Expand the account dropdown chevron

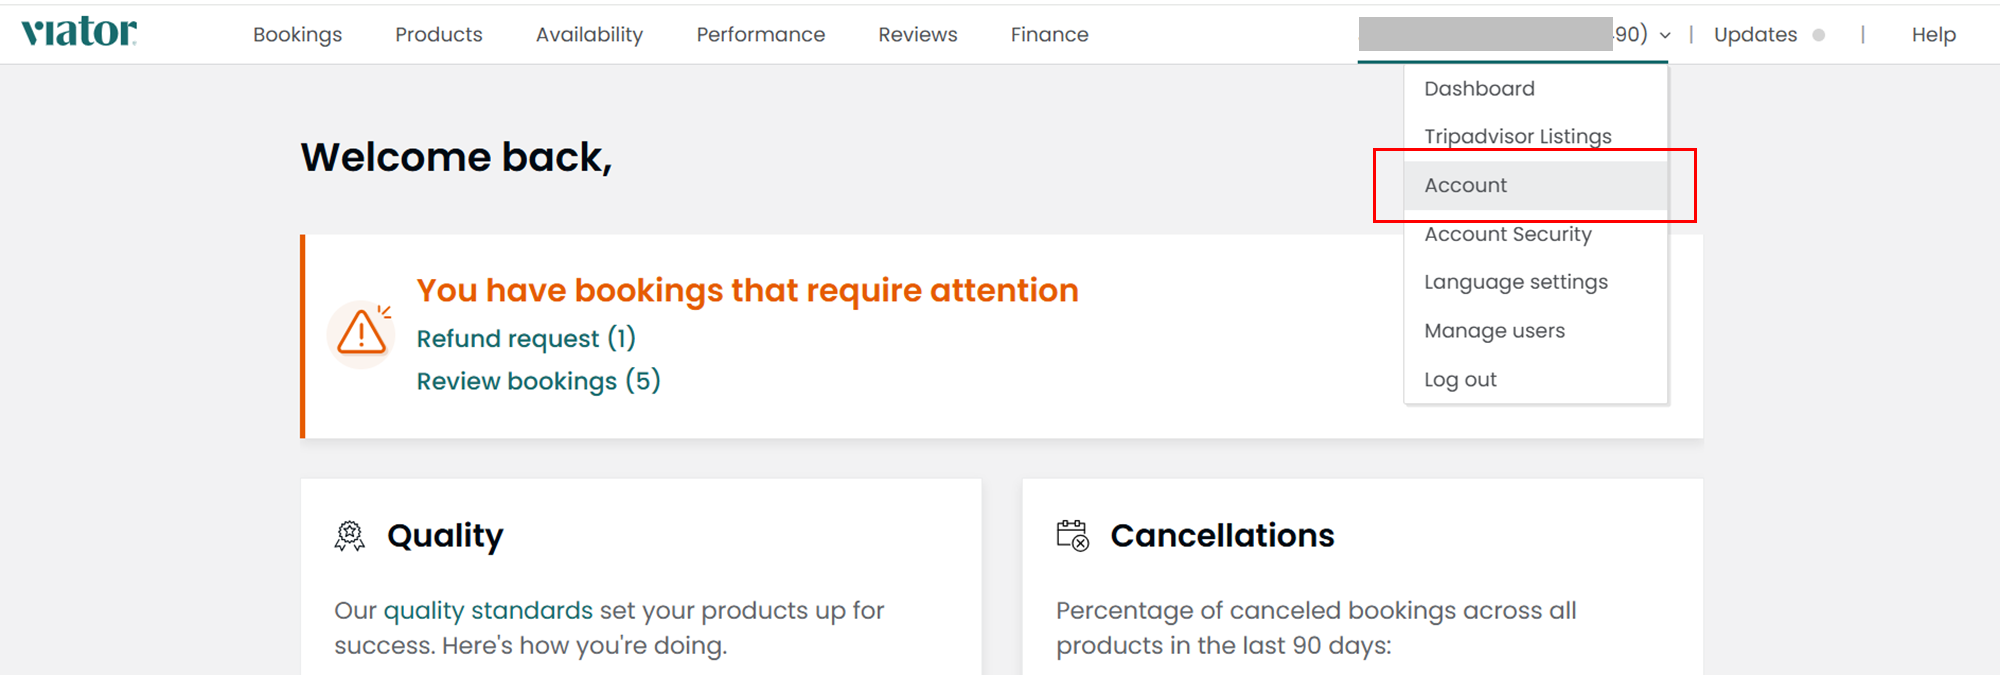[x=1665, y=35]
